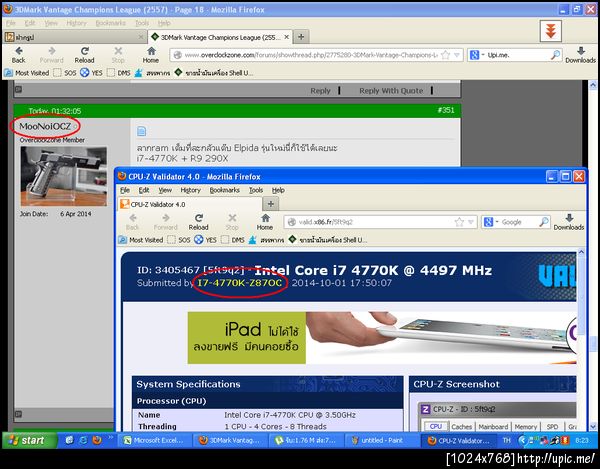This screenshot has width=600, height=469.
Task: Open MooNoiOCZ user profile link
Action: [x=45, y=126]
